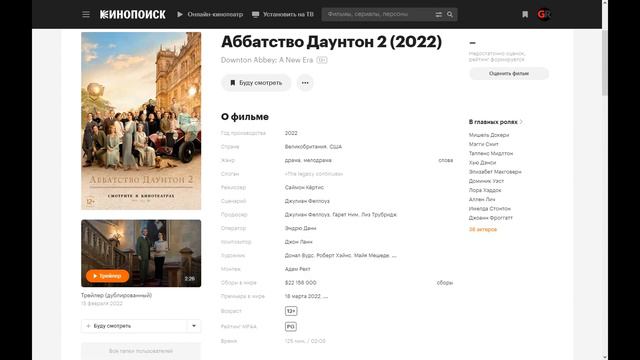Open actor Аллен Лич page
Screen dimensions: 640x360
(482, 199)
